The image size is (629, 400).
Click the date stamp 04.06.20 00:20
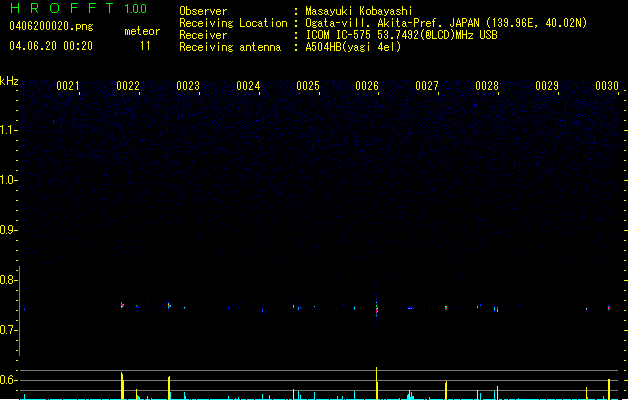coord(51,46)
